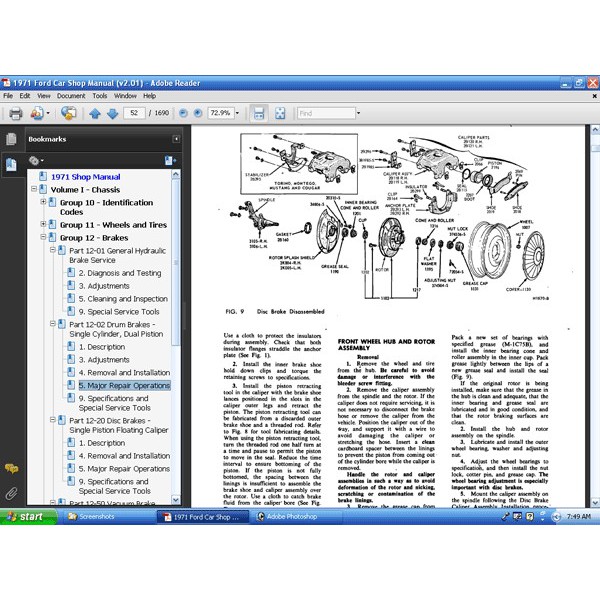Click the taskbar clock showing 7:49 AM

(579, 517)
